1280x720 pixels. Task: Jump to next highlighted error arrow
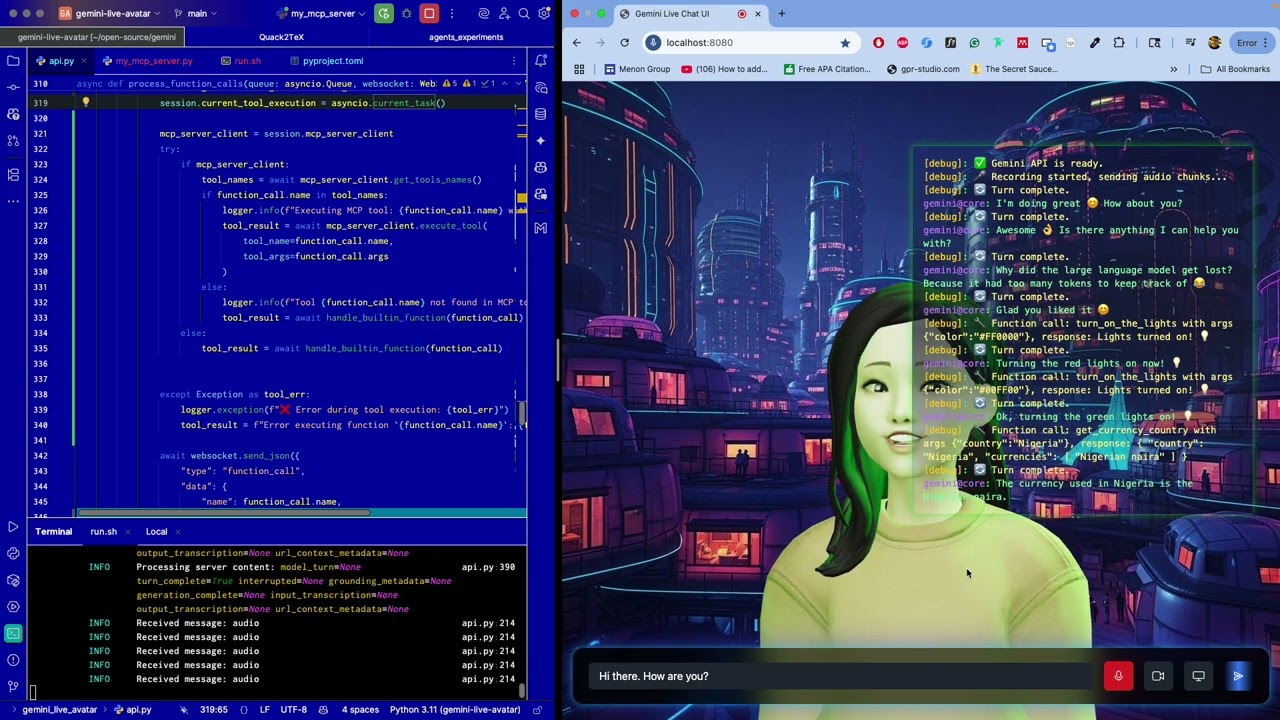(519, 84)
